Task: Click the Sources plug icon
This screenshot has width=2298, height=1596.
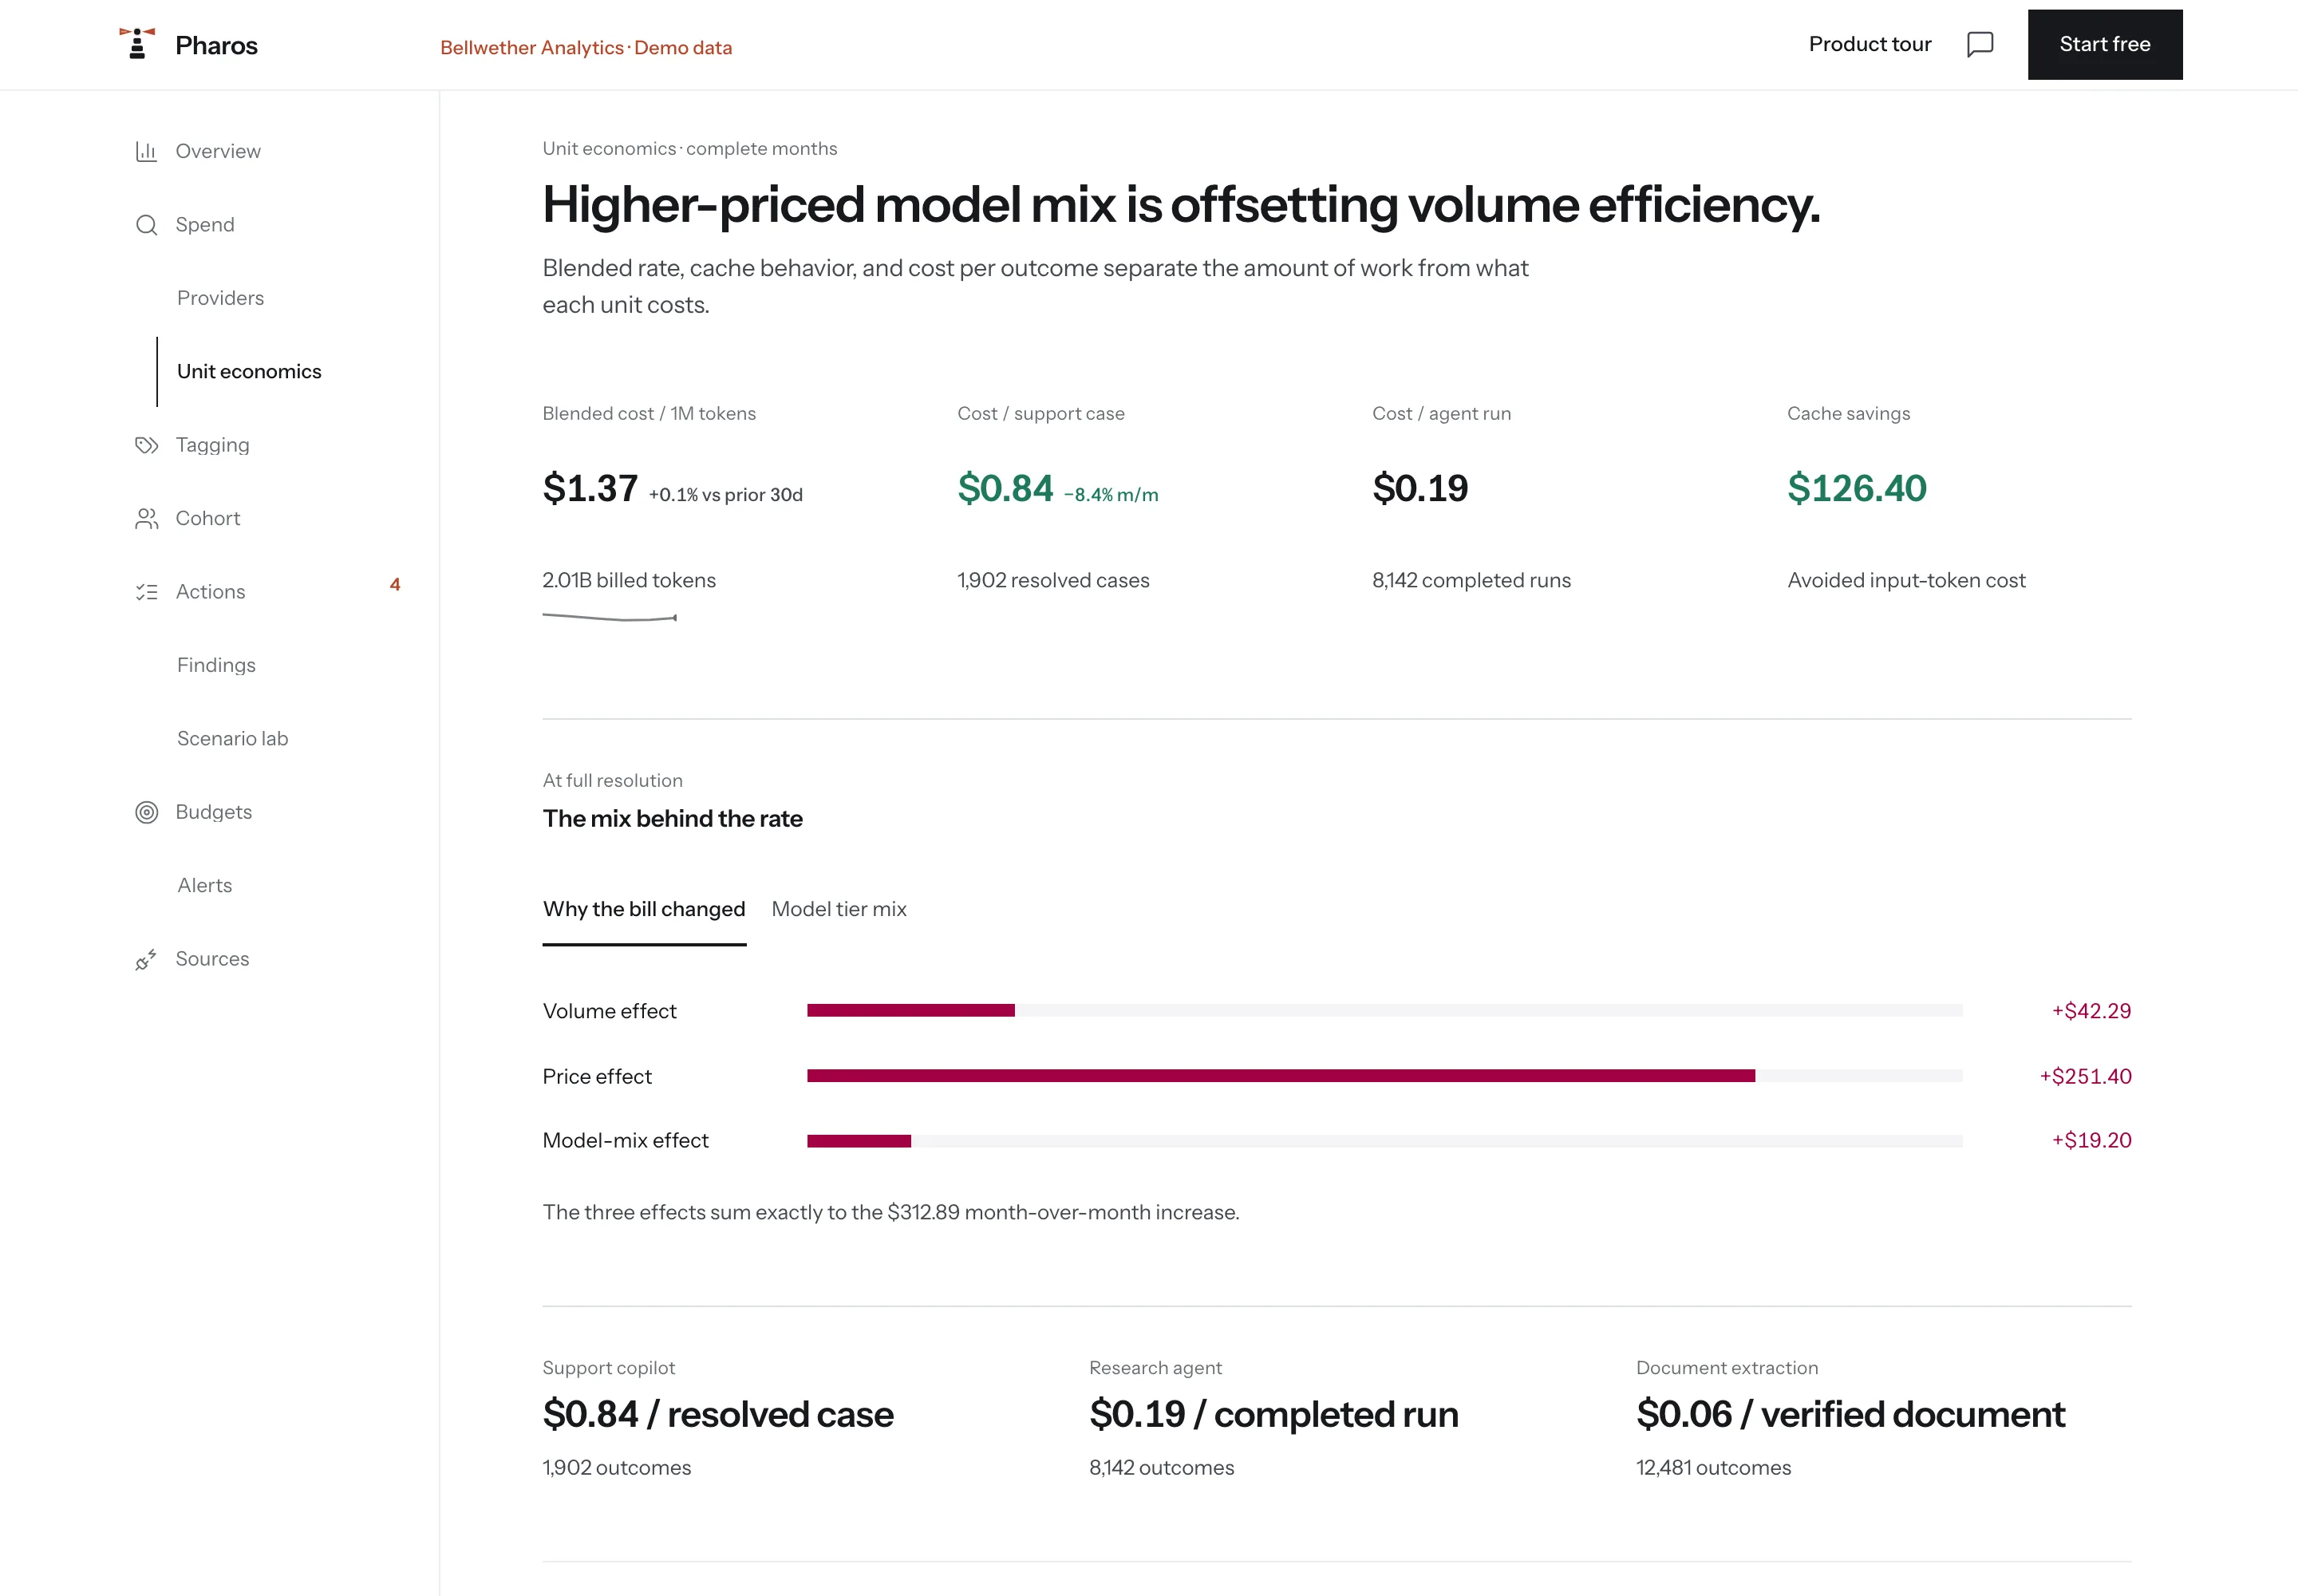Action: coord(146,959)
